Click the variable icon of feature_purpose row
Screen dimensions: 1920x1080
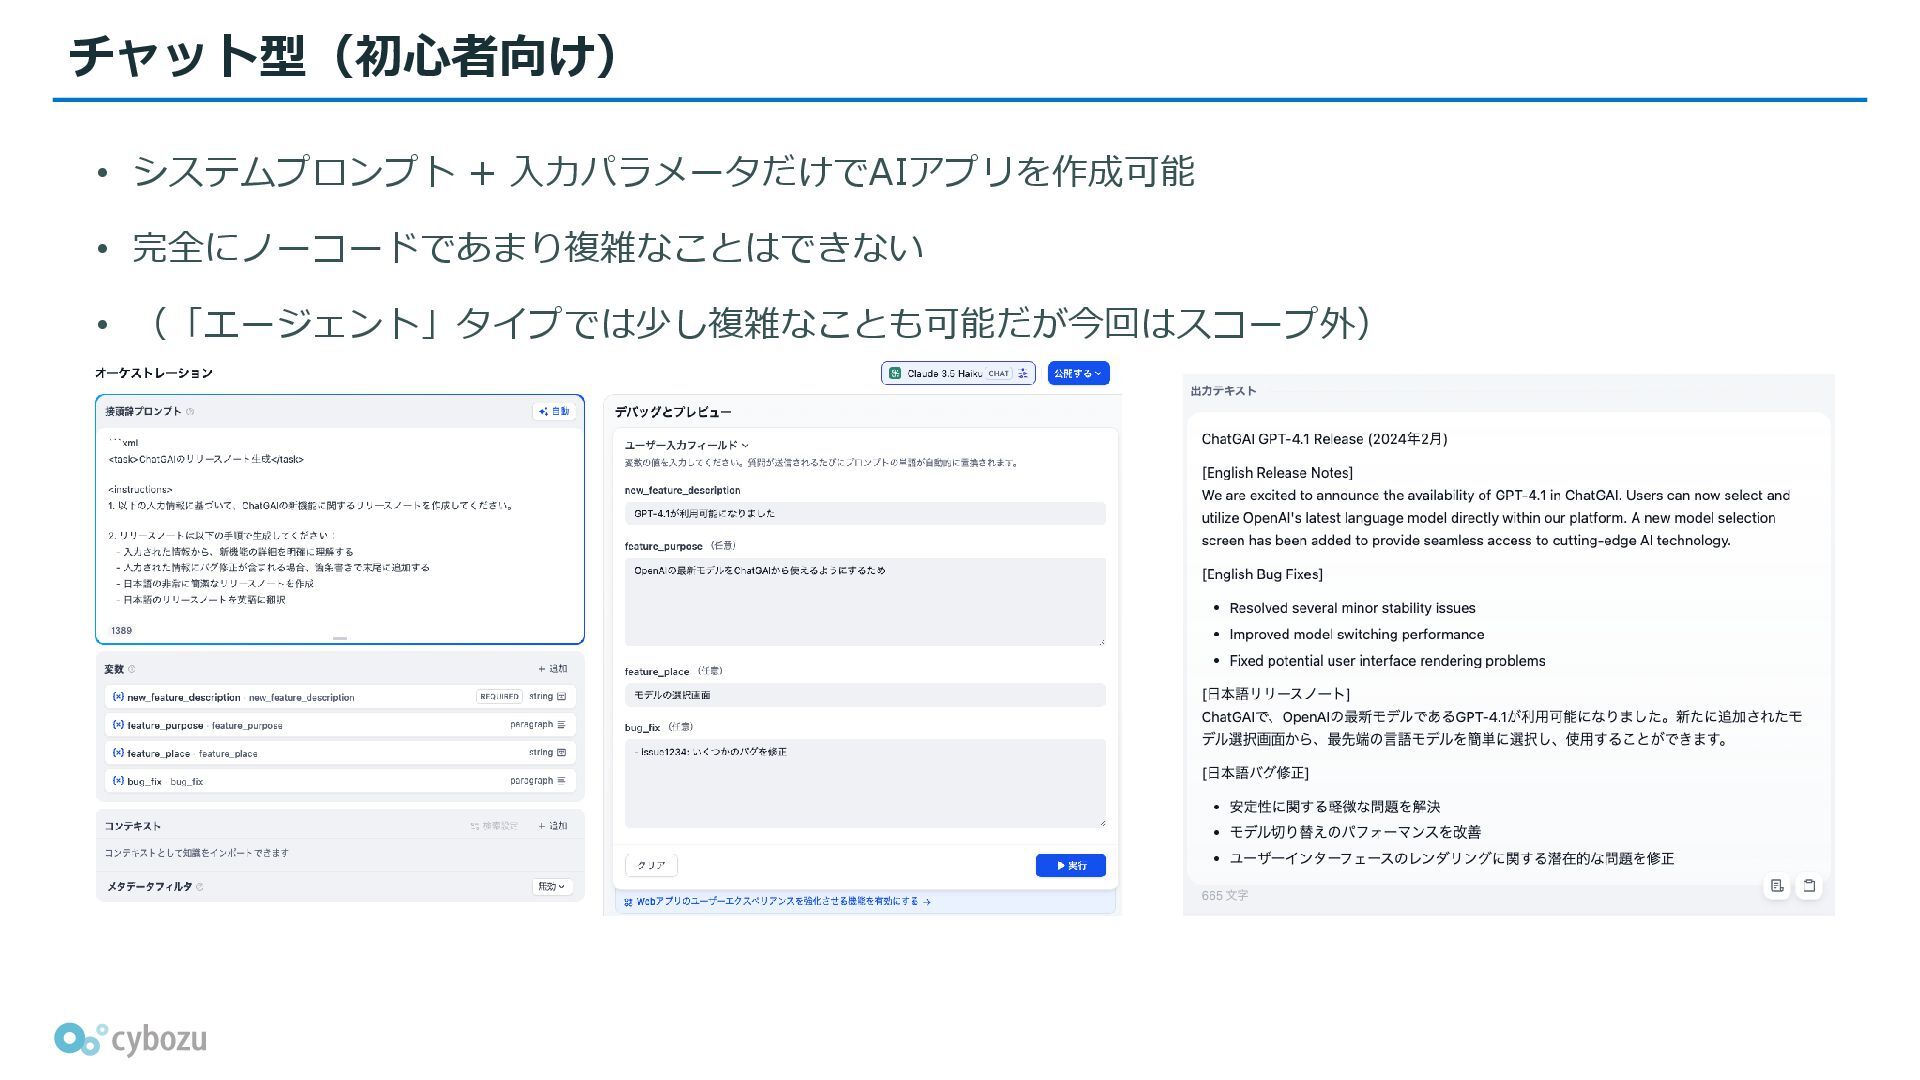(x=118, y=725)
